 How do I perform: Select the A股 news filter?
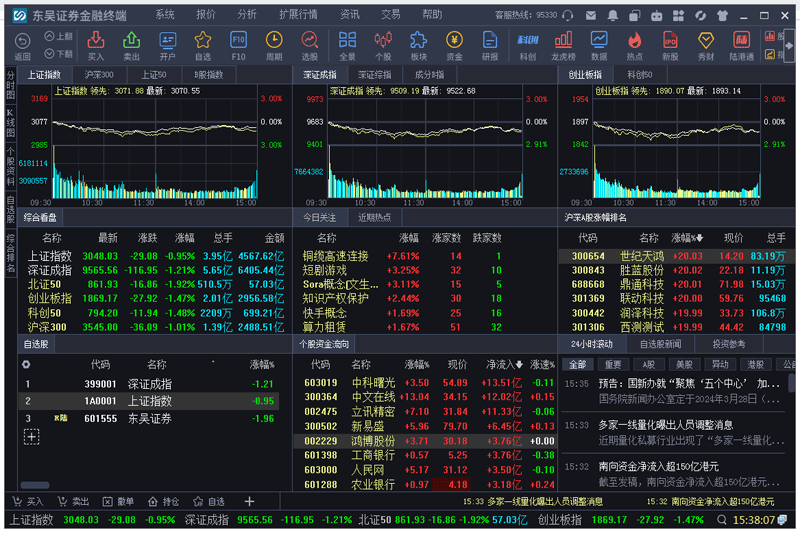648,365
